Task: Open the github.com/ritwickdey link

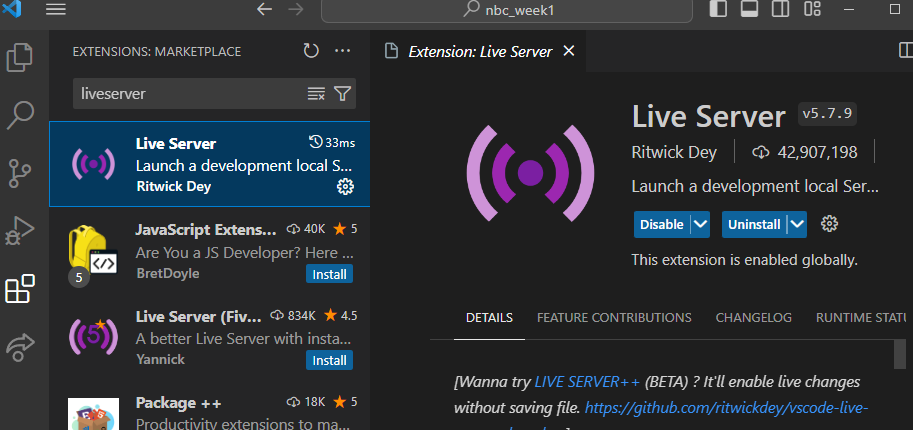Action: click(x=727, y=408)
